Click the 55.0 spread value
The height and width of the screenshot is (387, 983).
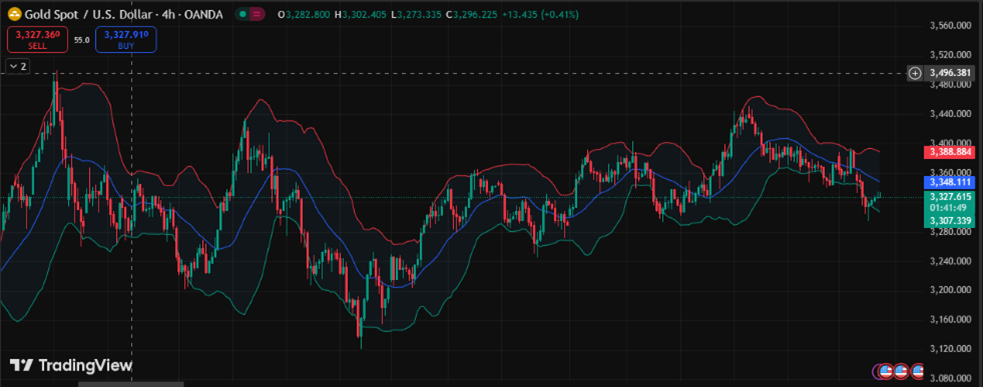pos(81,40)
